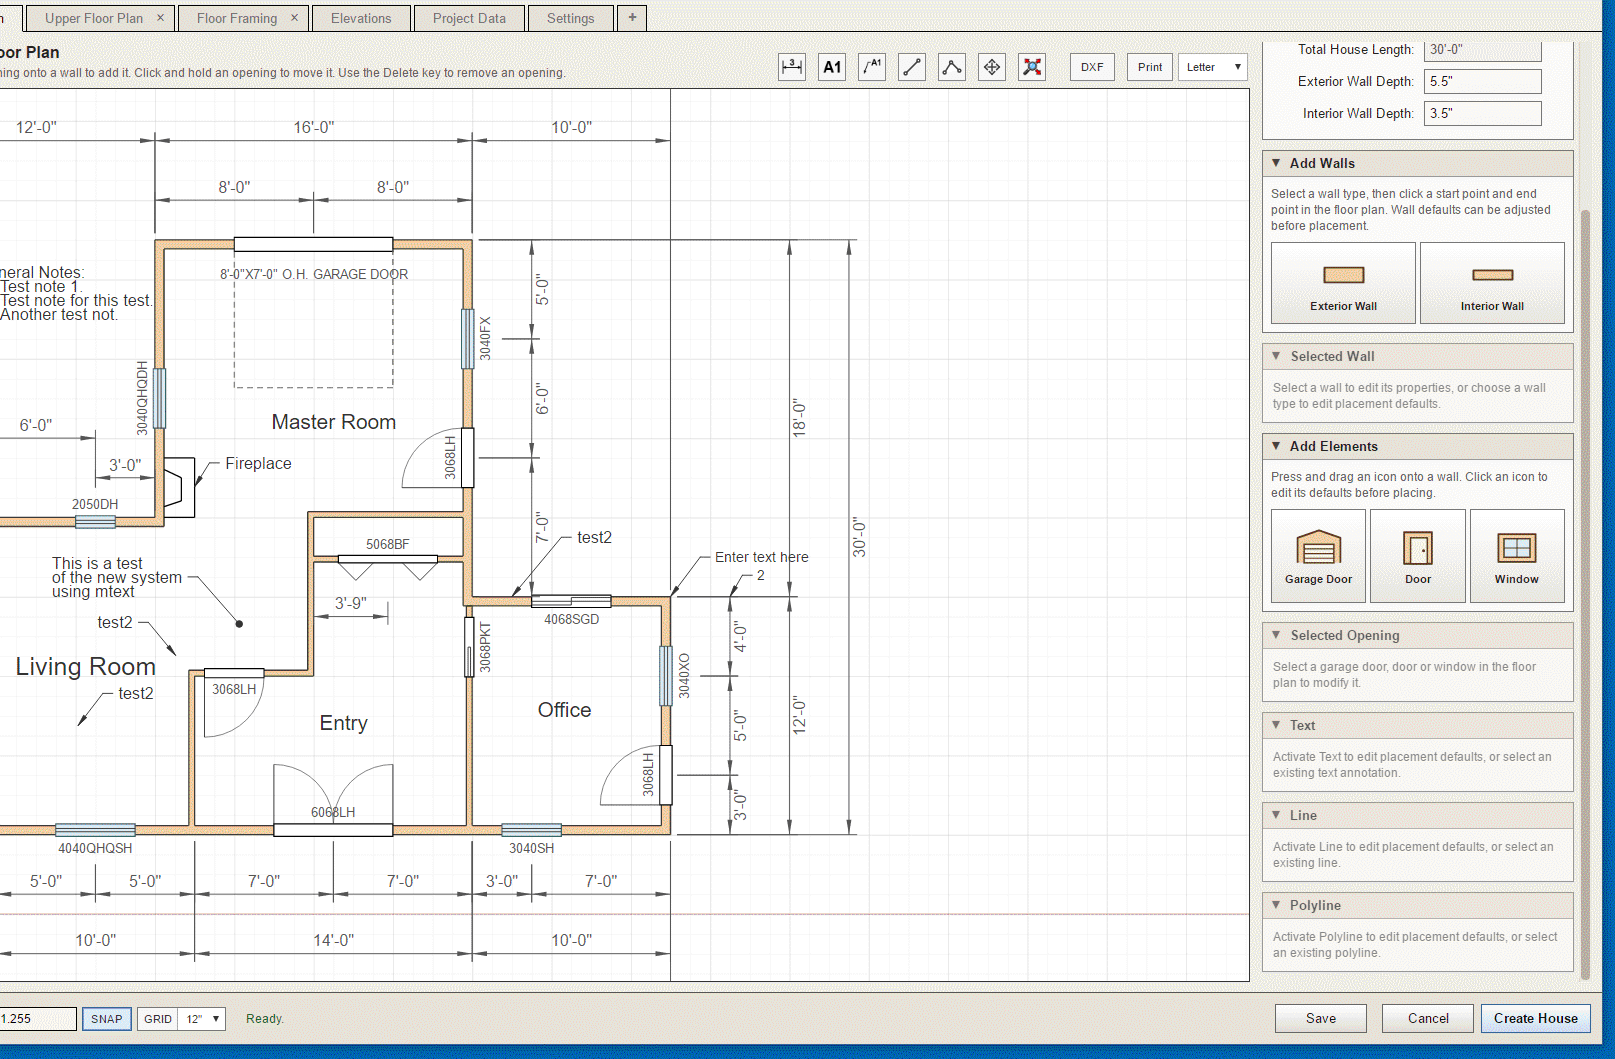Choose the Exterior Wall type

[x=1343, y=283]
